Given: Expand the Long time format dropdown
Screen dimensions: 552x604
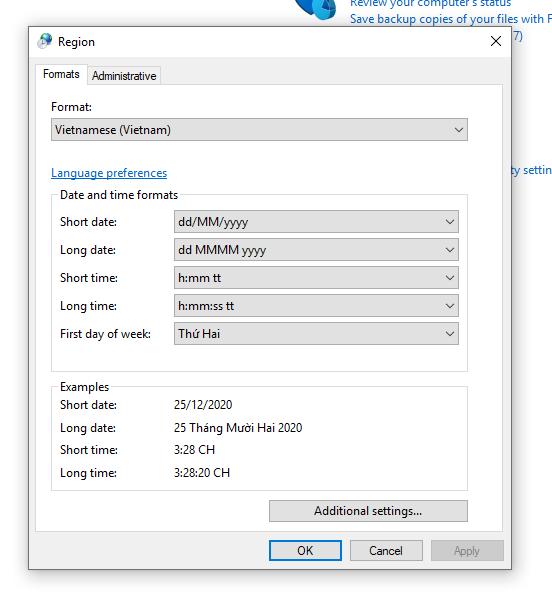Looking at the screenshot, I should coord(316,306).
